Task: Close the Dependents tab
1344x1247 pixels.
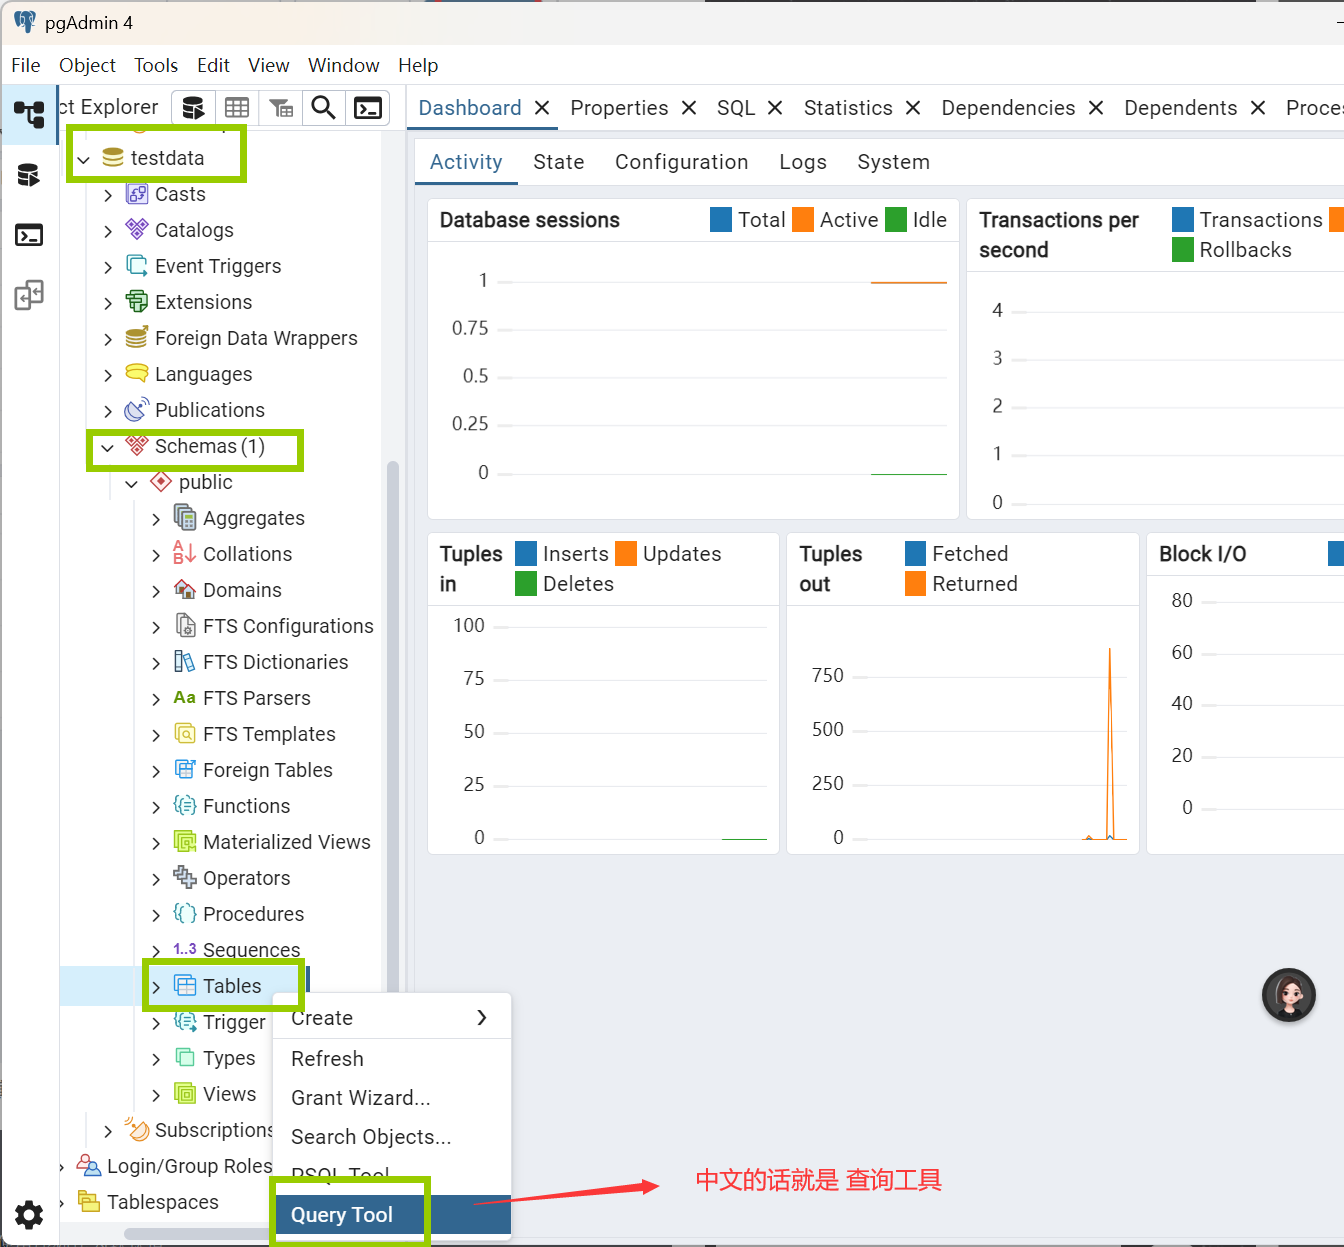Action: [1258, 108]
